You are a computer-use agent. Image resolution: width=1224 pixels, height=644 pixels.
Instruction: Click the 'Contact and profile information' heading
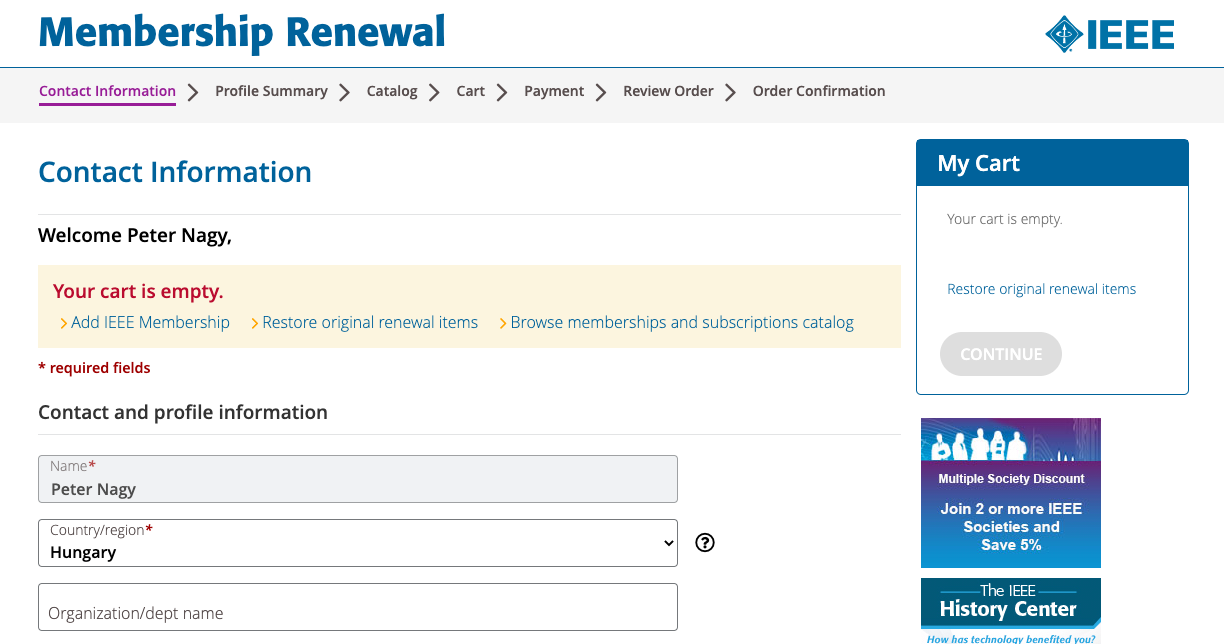[x=183, y=412]
